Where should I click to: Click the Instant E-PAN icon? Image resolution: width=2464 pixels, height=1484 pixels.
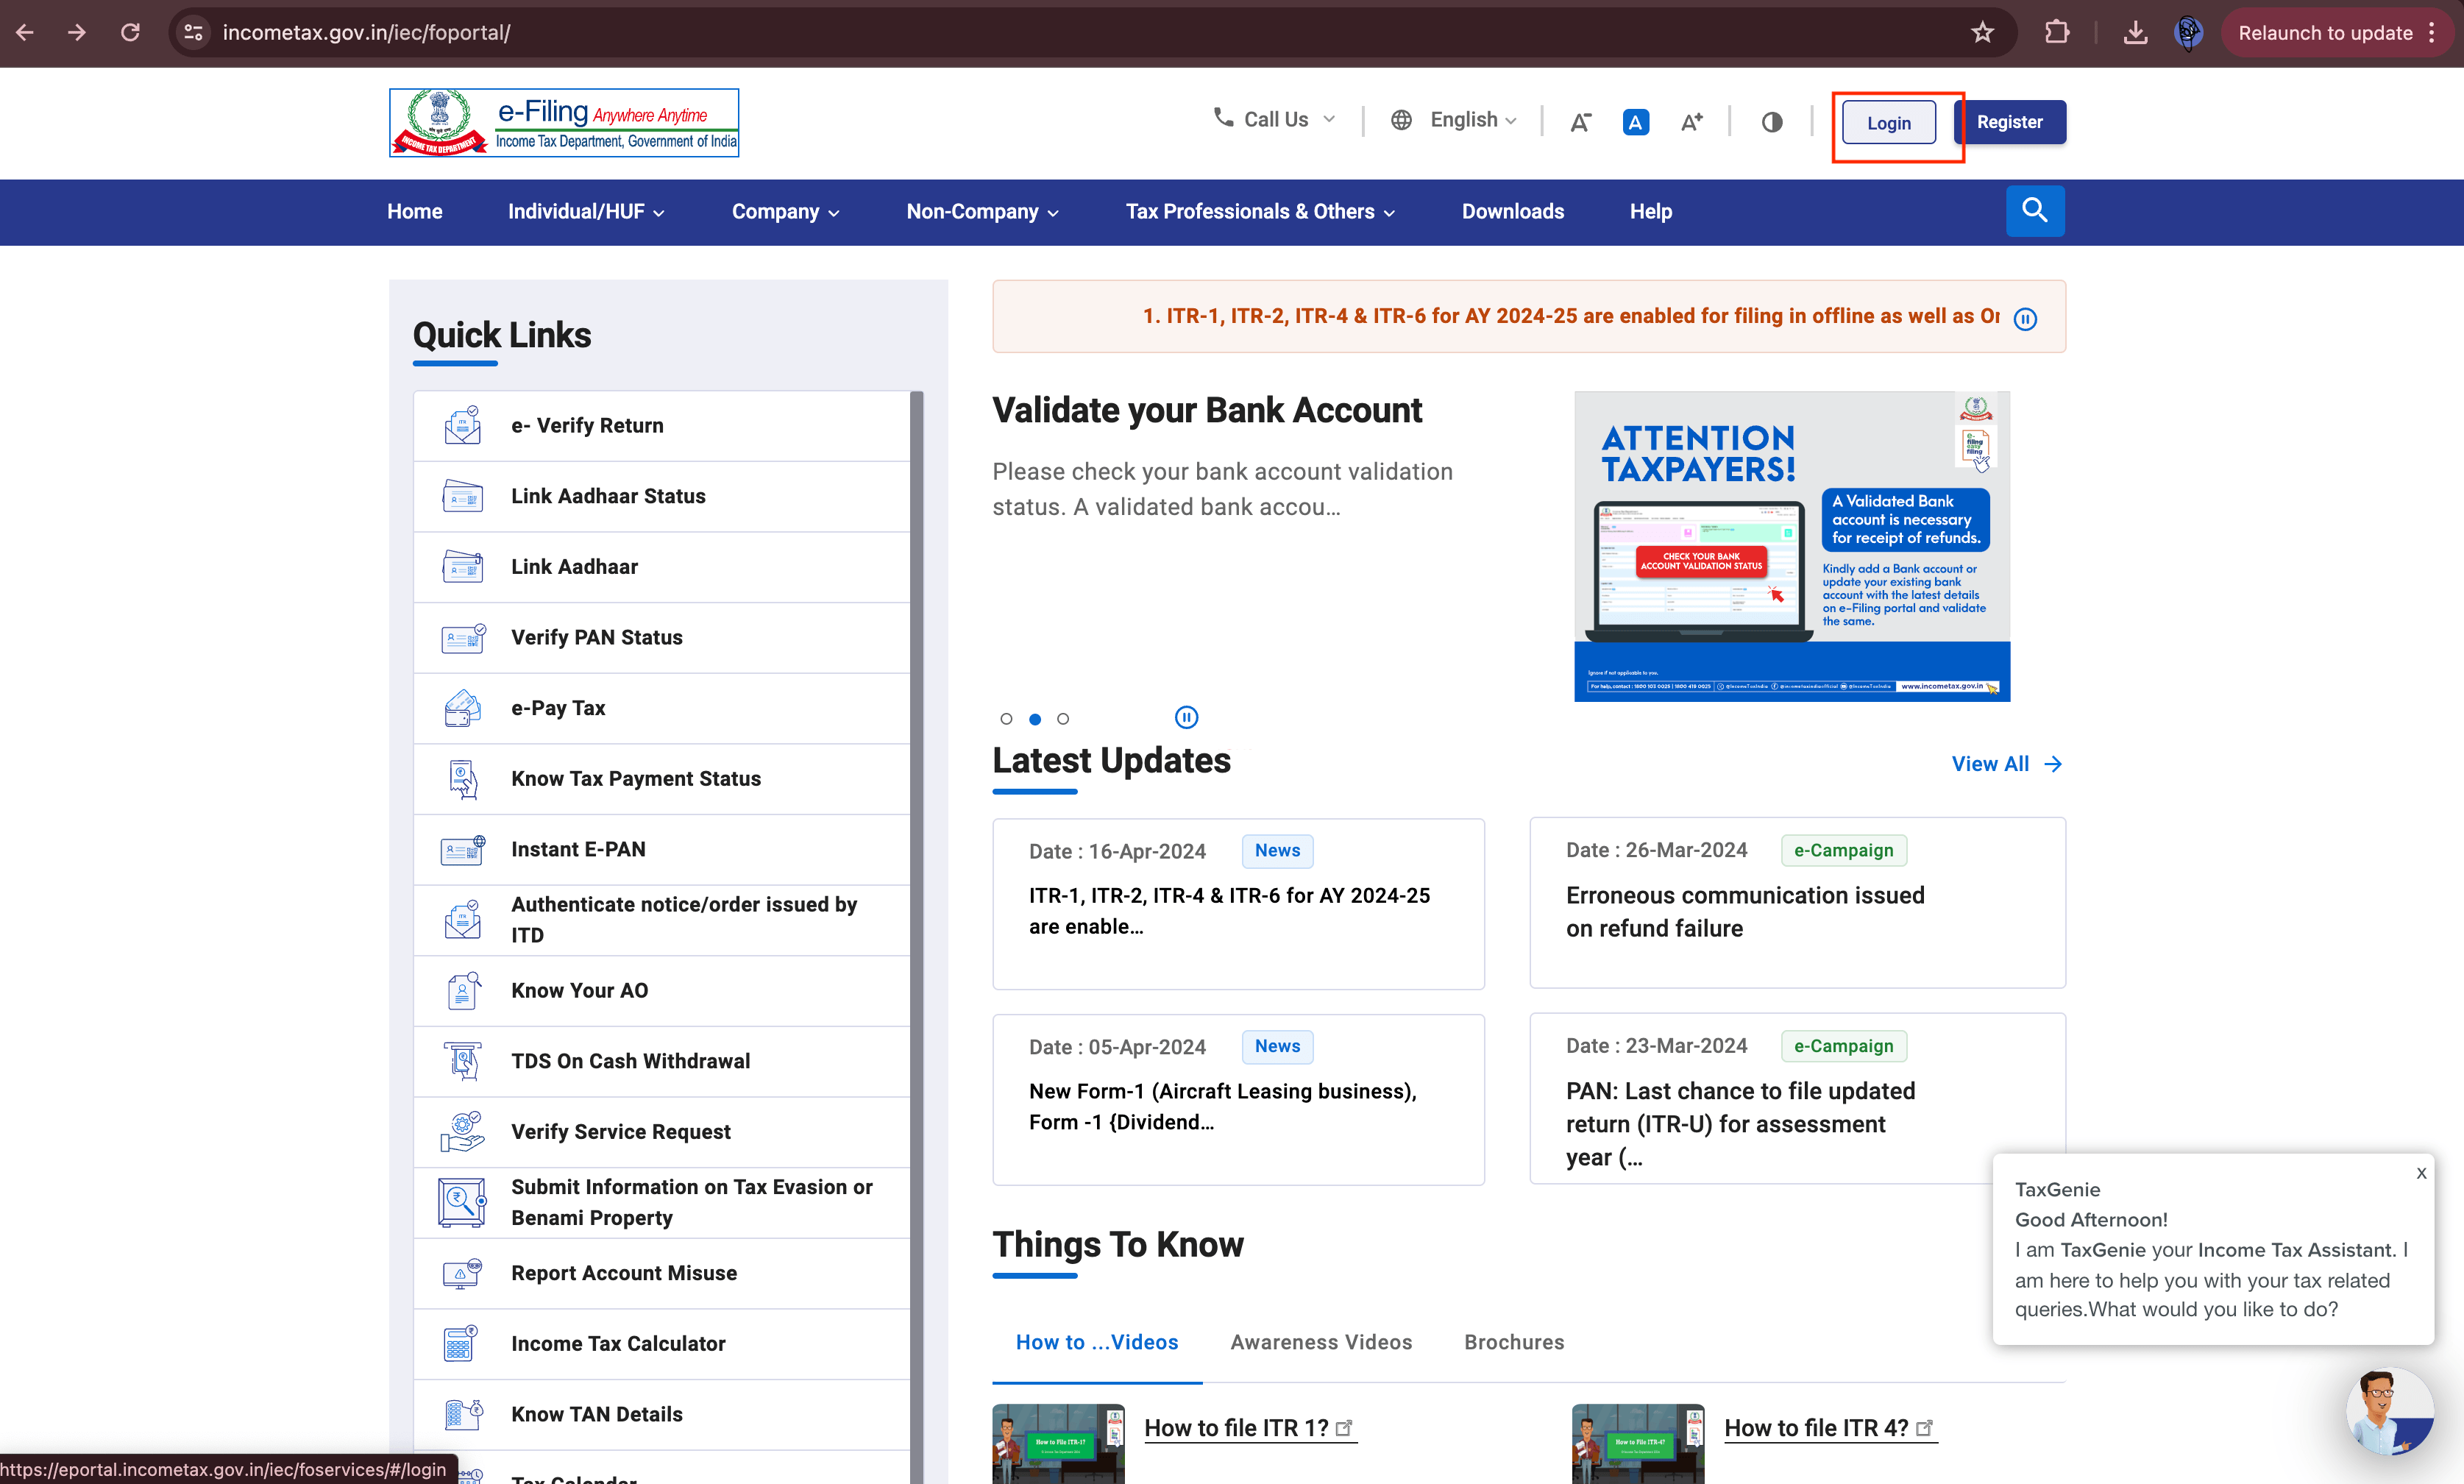461,848
